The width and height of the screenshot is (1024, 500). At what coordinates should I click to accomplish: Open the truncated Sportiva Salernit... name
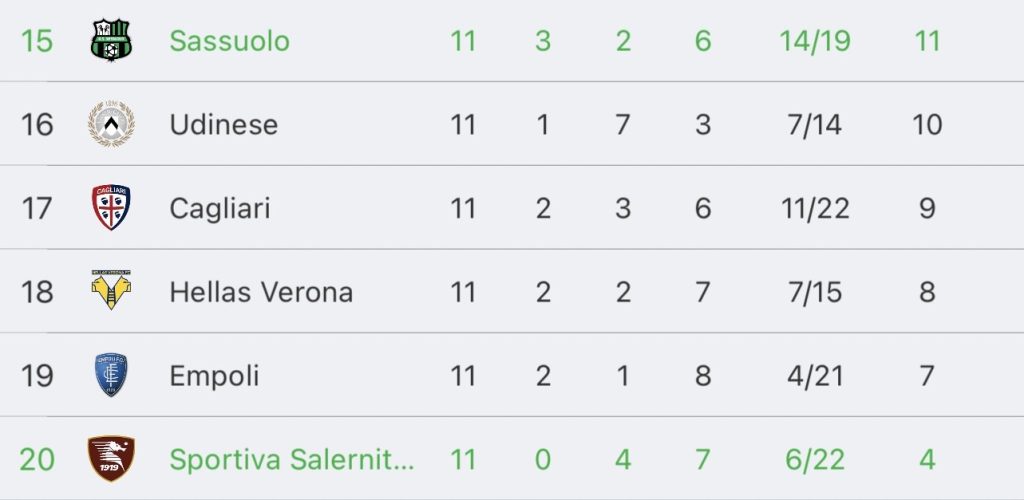[291, 460]
